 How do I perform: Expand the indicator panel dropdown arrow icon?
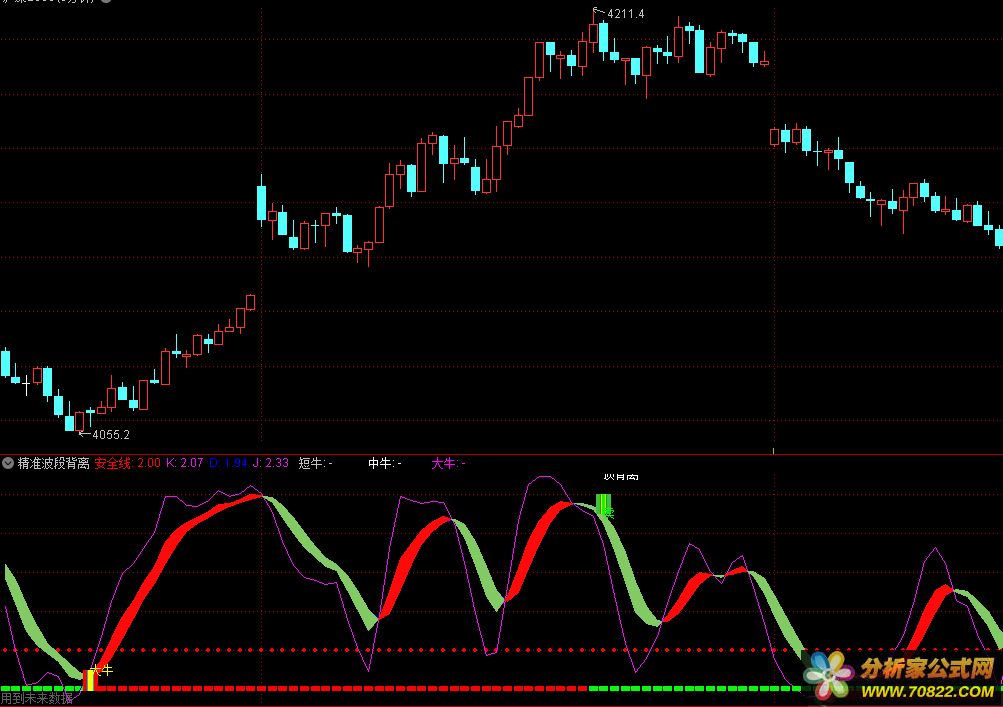click(8, 463)
